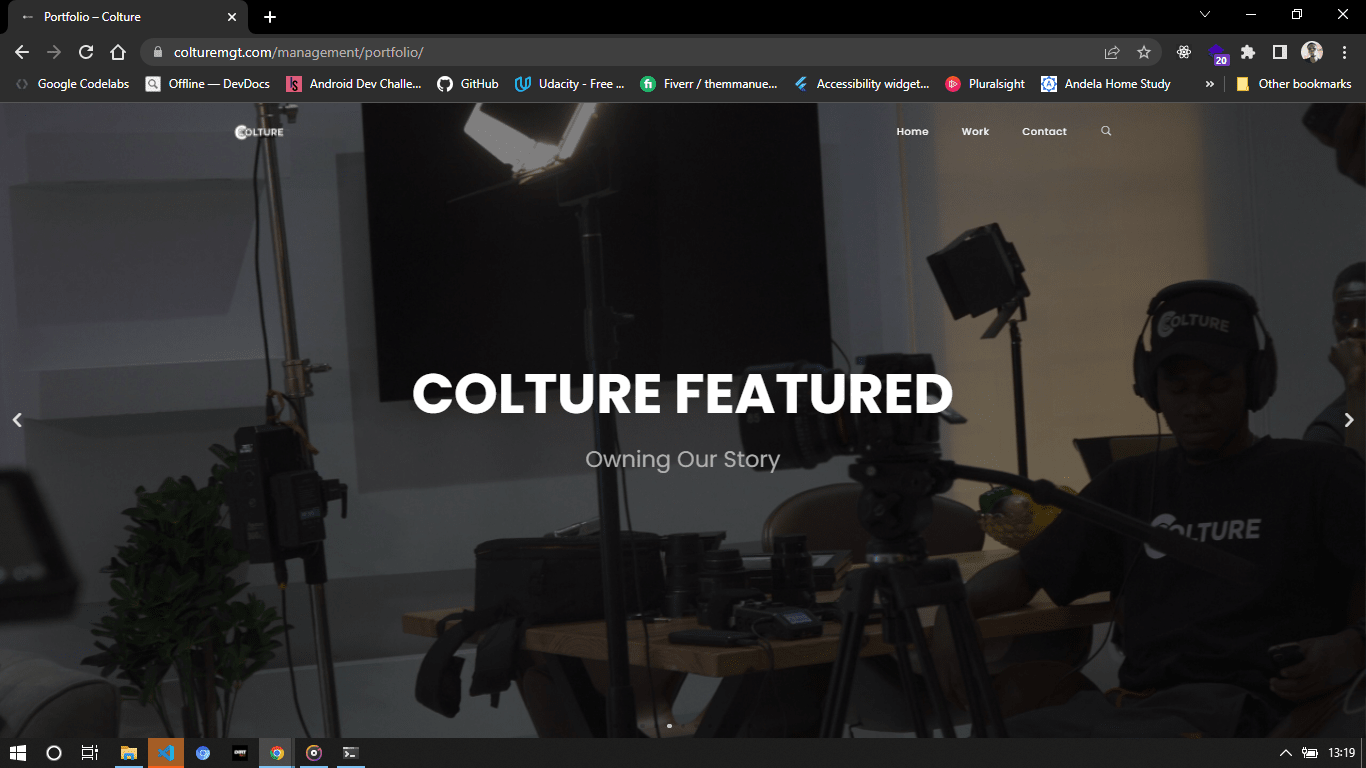Viewport: 1366px width, 768px height.
Task: Switch to Visual Studio Code in taskbar
Action: click(x=166, y=753)
